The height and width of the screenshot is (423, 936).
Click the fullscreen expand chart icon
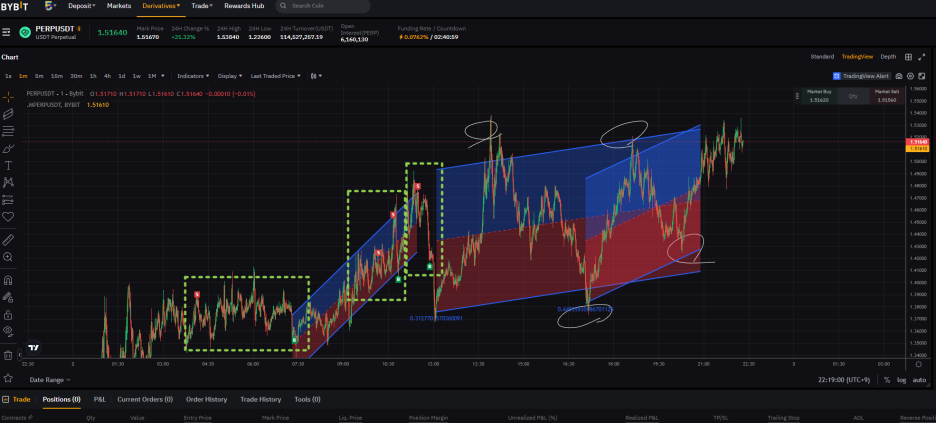click(x=922, y=57)
